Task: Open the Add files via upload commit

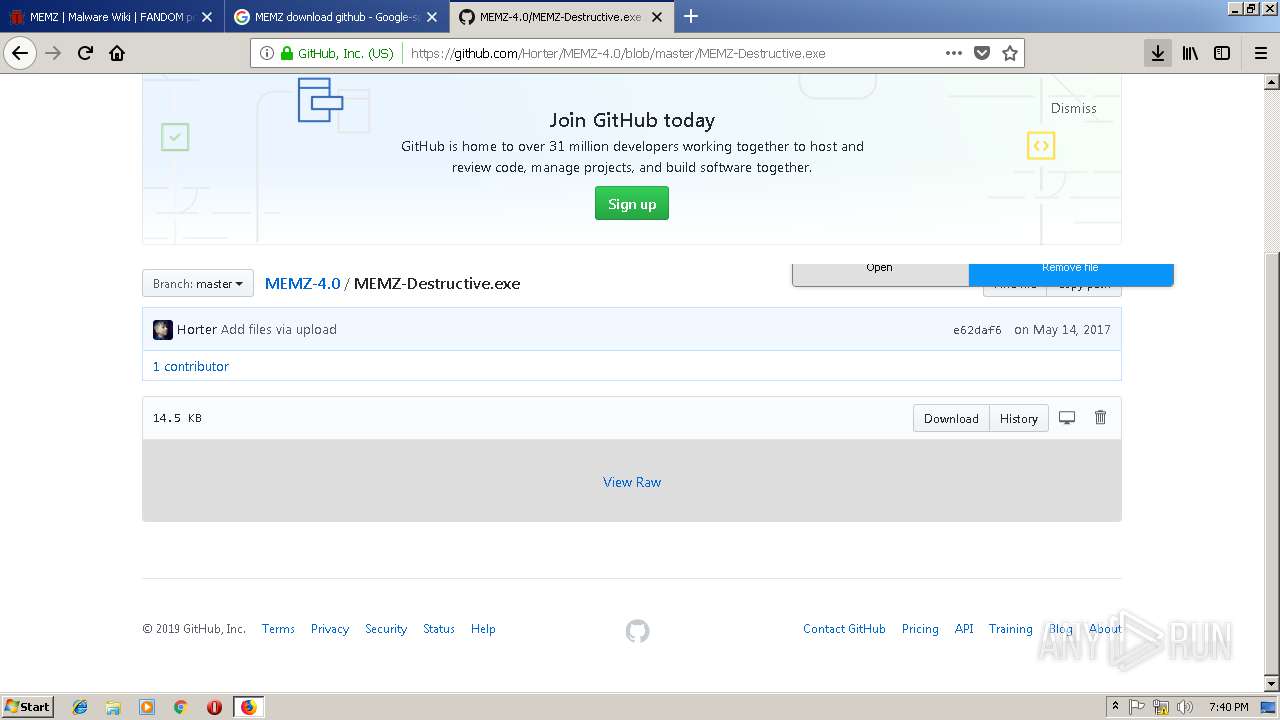Action: 279,329
